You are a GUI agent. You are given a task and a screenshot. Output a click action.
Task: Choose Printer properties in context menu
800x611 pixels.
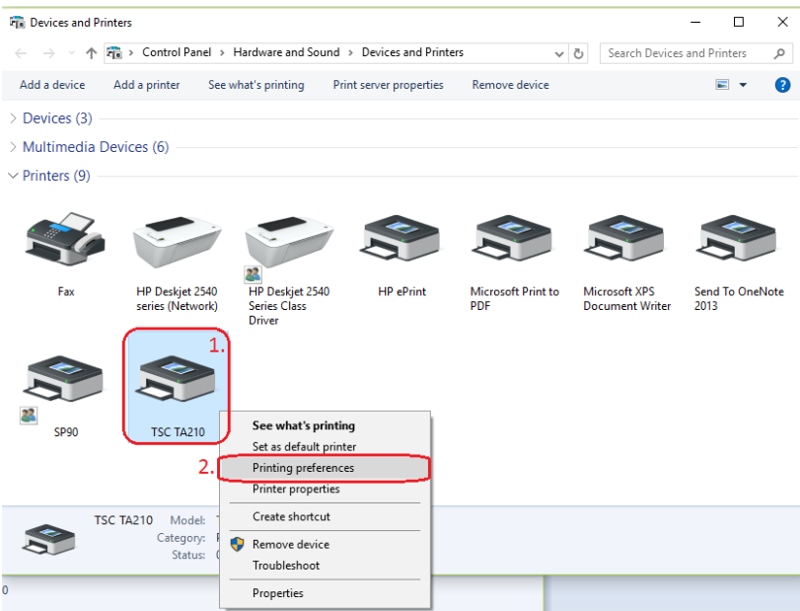(x=296, y=489)
